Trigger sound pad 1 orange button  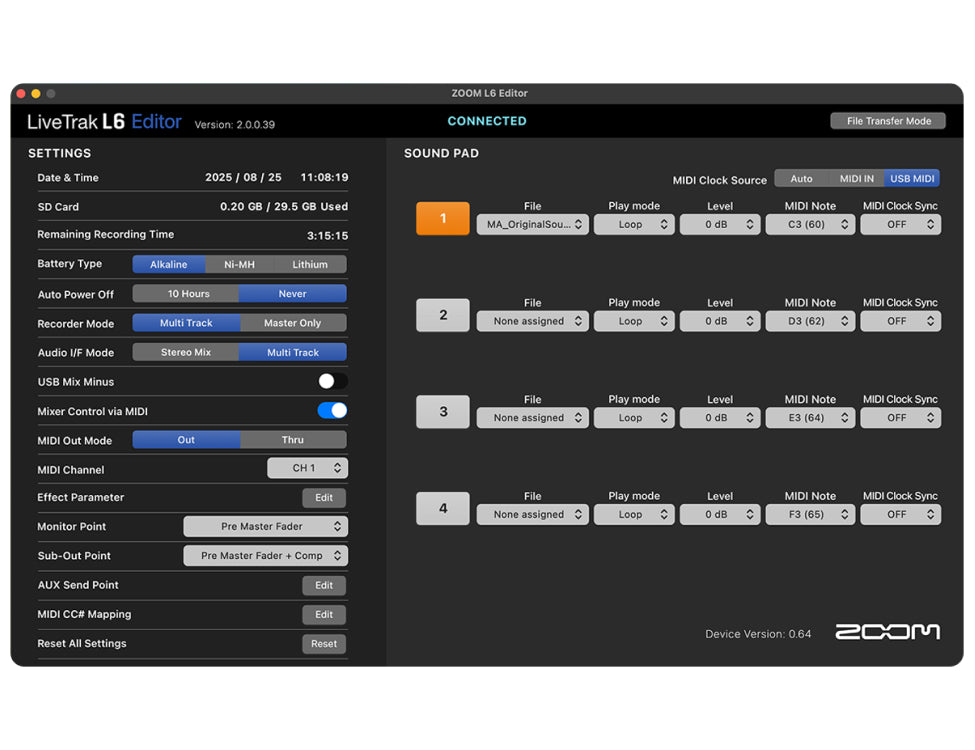442,219
